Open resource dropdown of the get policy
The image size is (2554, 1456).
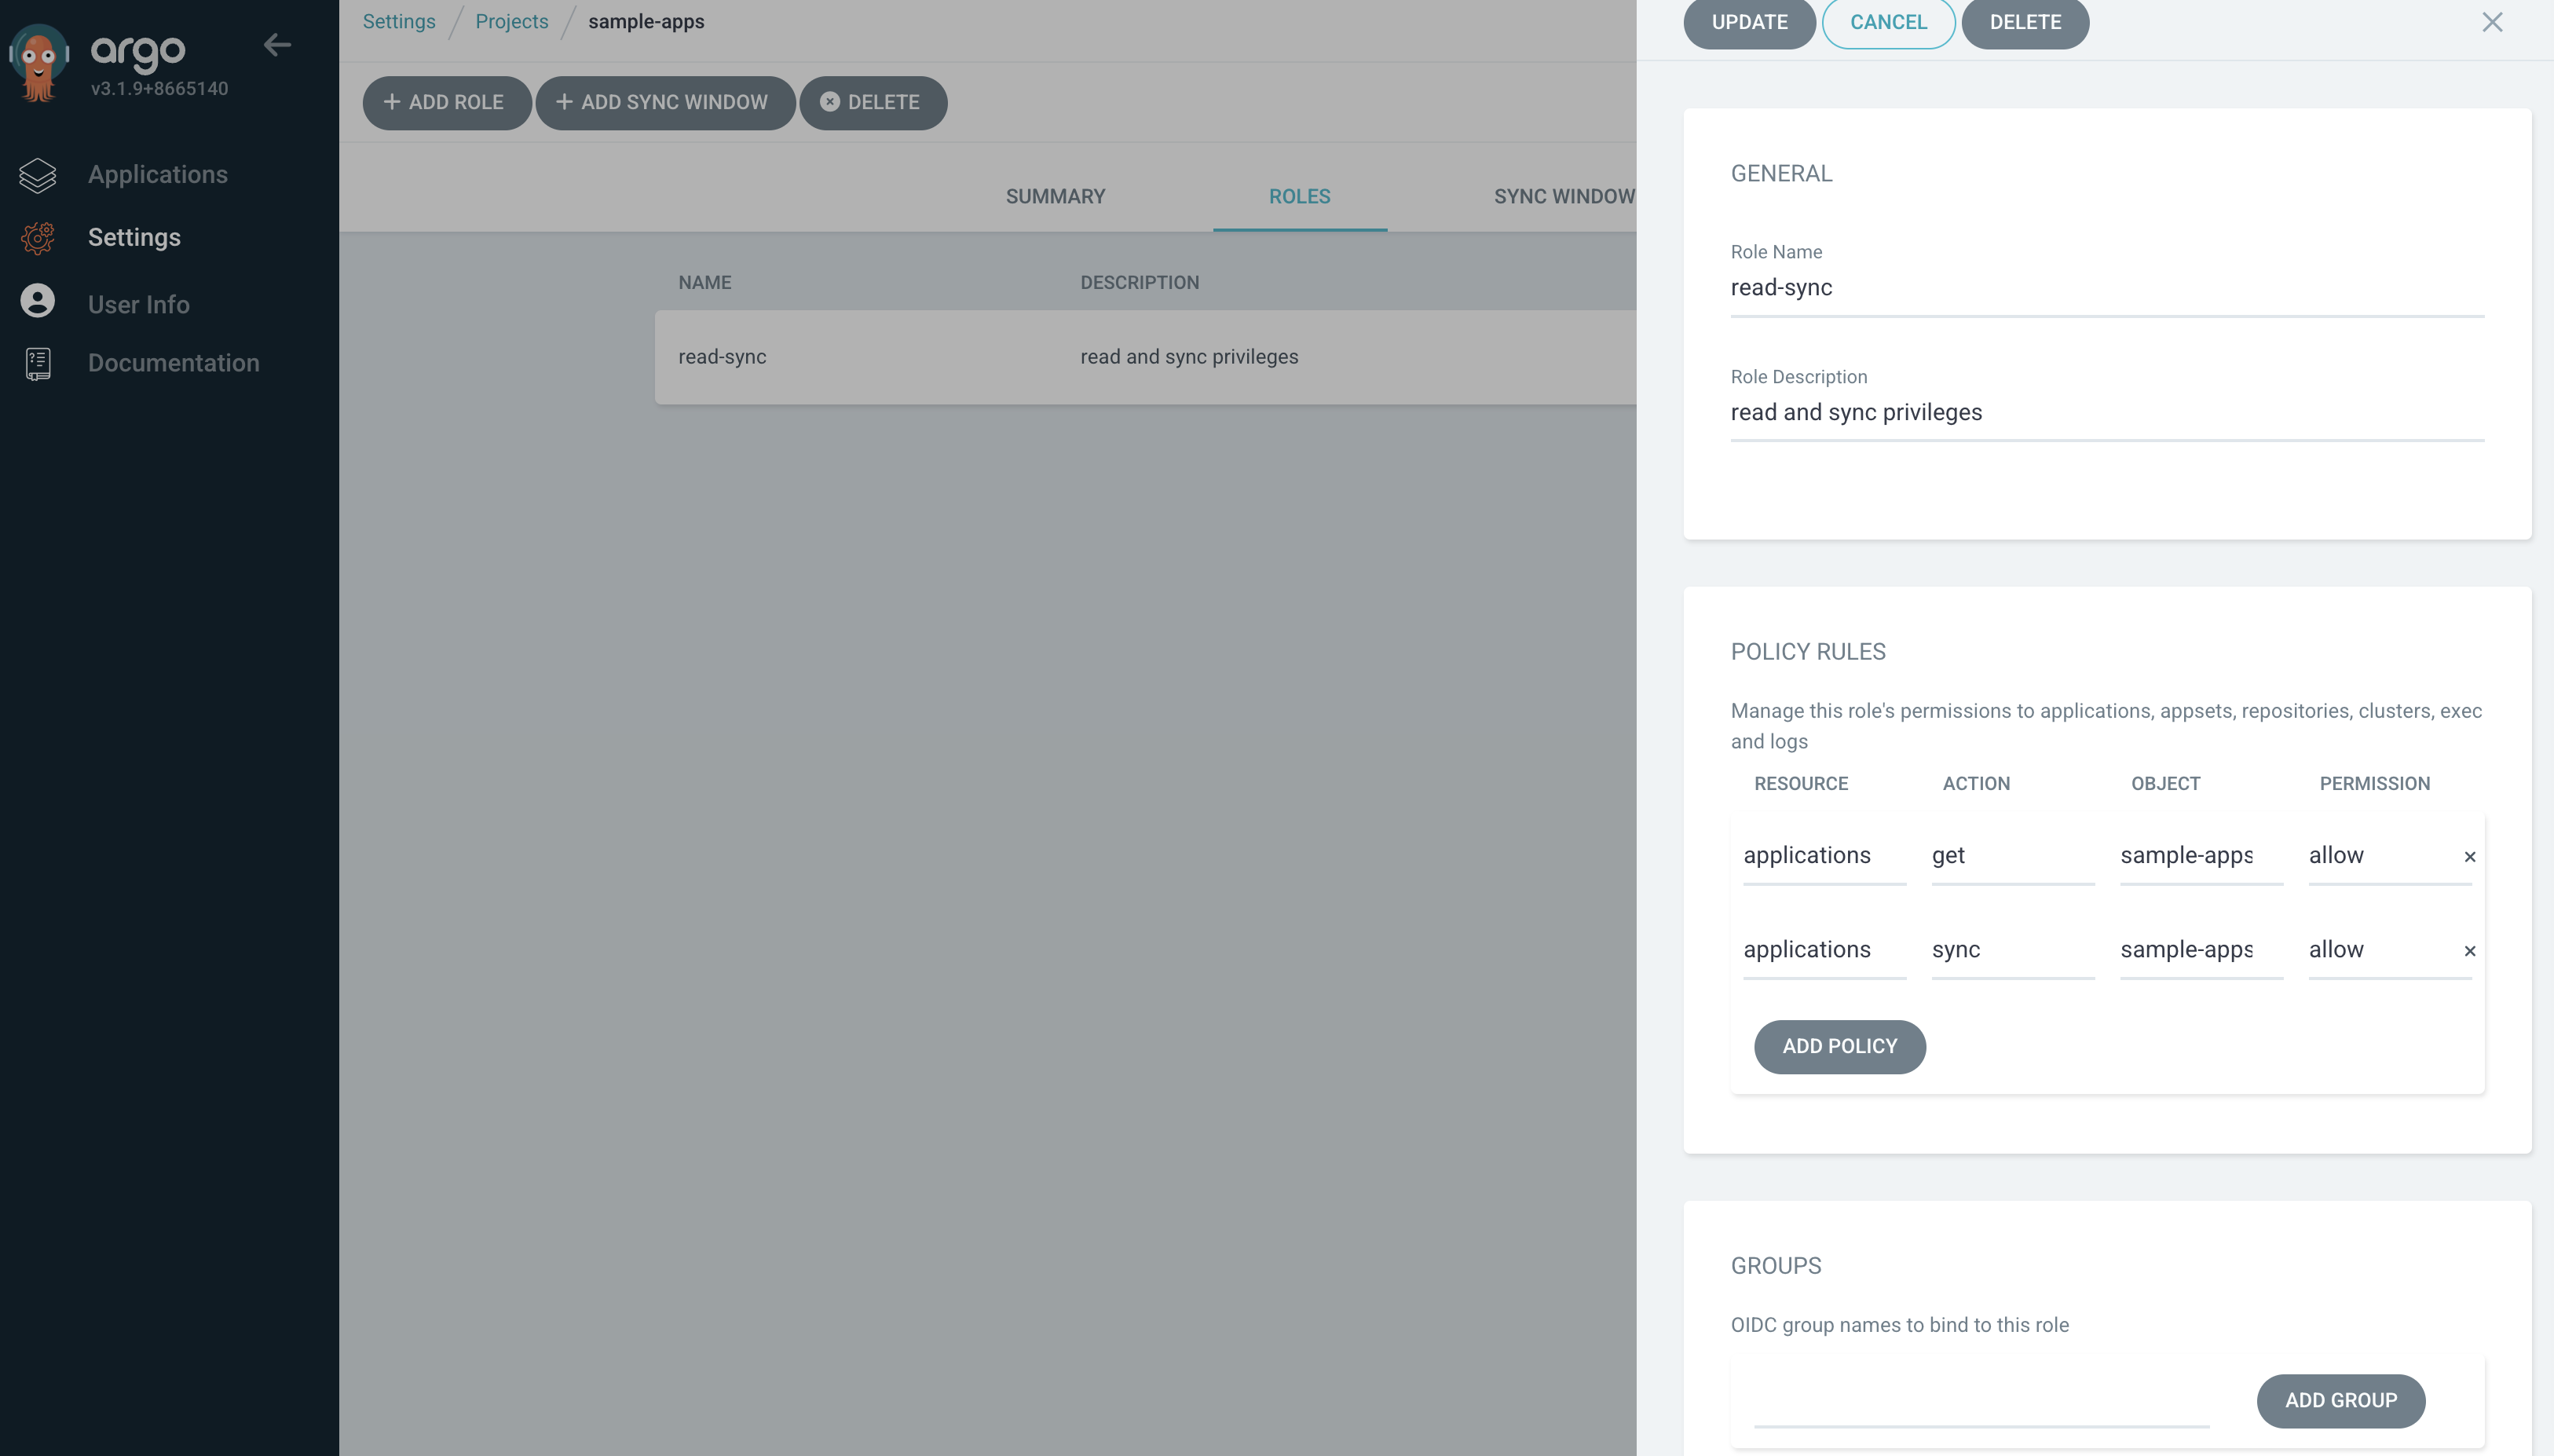(1823, 856)
